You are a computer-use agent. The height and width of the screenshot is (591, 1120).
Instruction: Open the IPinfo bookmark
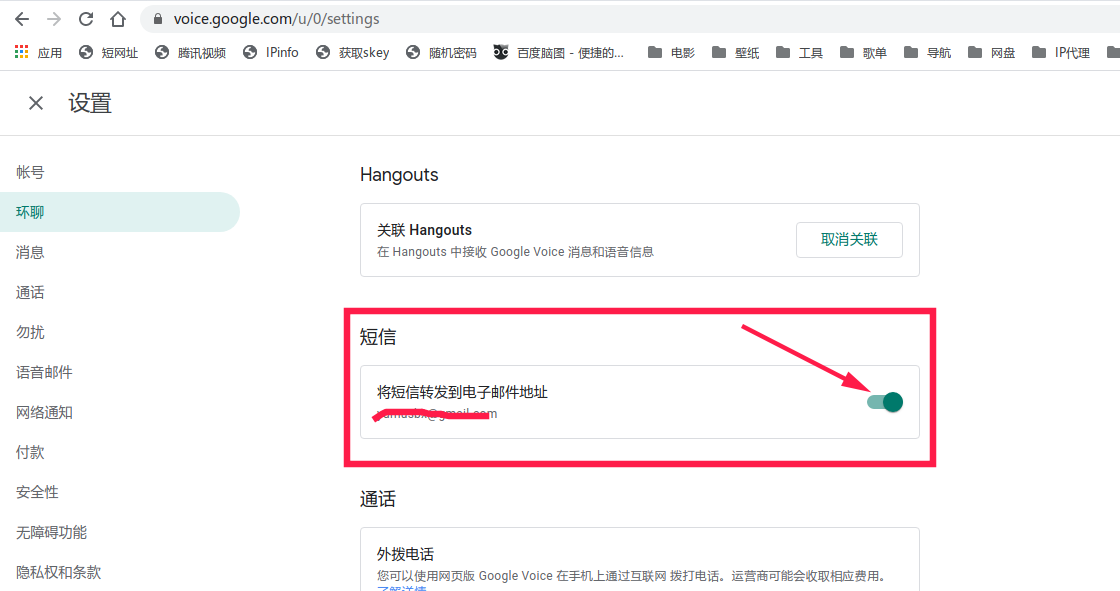[271, 52]
